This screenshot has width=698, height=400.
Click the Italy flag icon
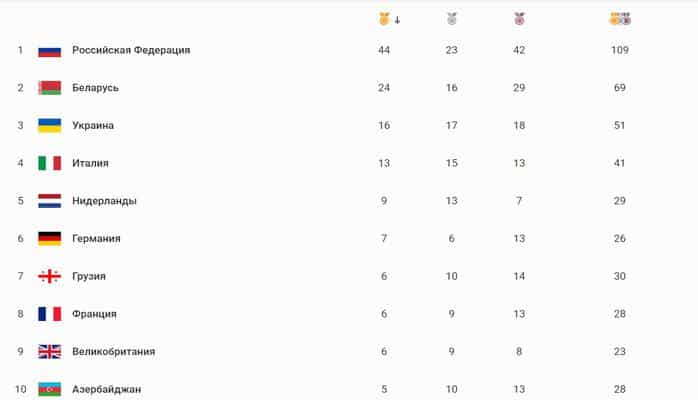point(49,163)
